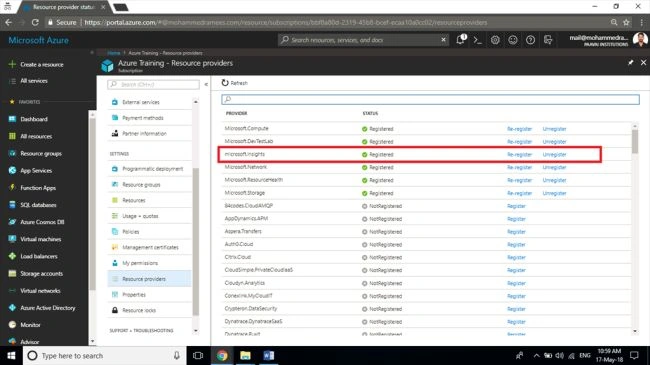Click the Microsoft.Network provider name
650x365 pixels.
(246, 167)
